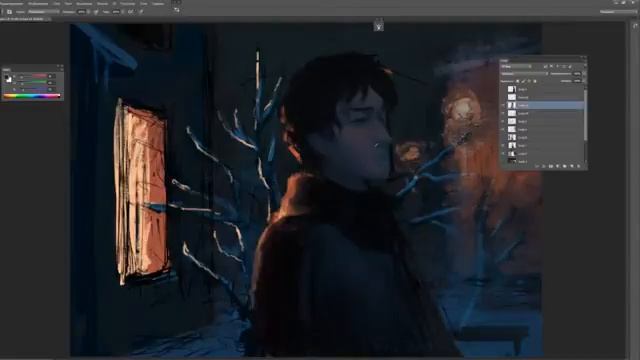Select the open document tab
This screenshot has height=360, width=640.
click(24, 19)
